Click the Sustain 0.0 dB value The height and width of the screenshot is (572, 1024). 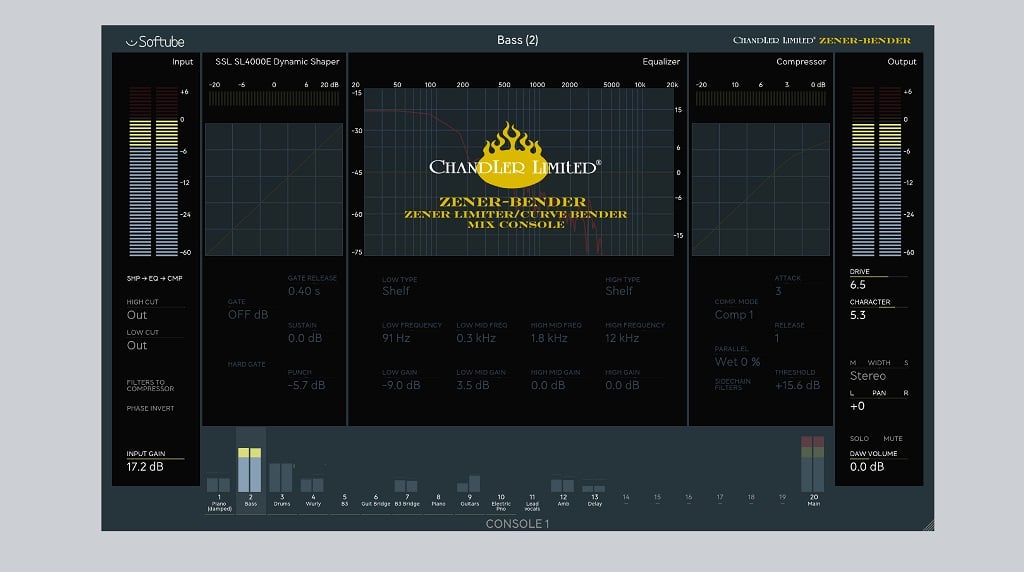(x=304, y=338)
